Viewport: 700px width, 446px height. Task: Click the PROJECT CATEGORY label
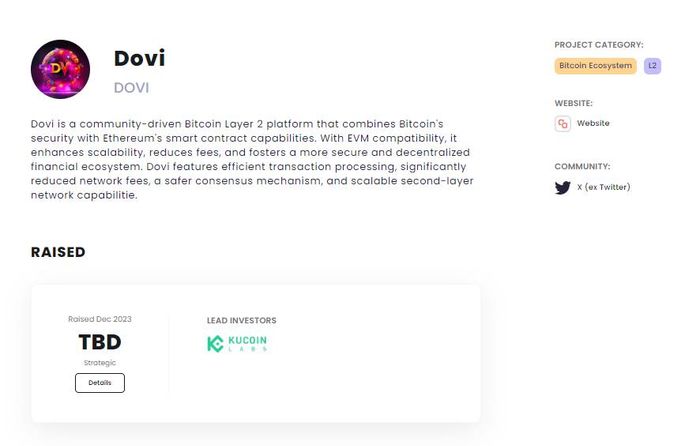(x=599, y=45)
